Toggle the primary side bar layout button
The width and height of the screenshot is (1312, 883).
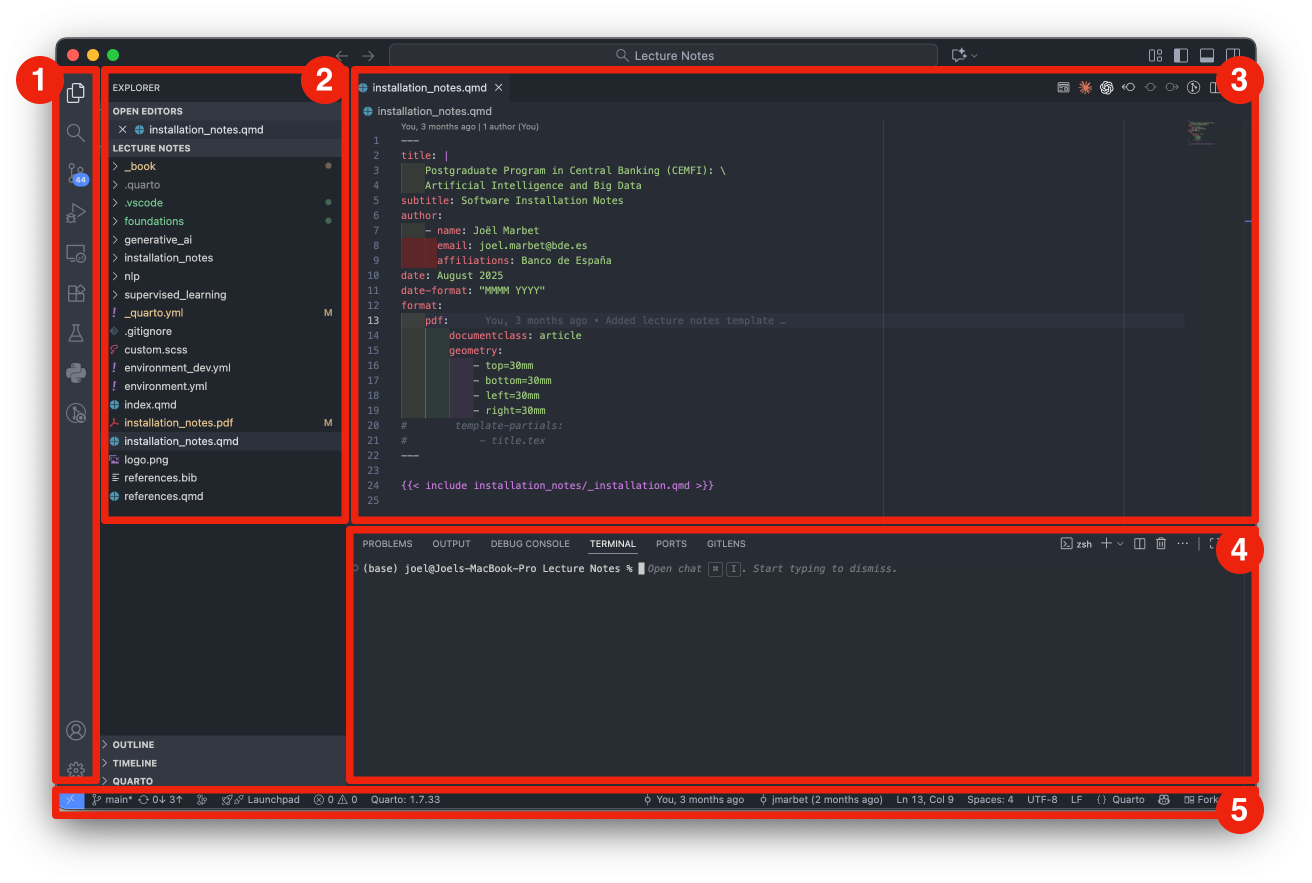1181,56
